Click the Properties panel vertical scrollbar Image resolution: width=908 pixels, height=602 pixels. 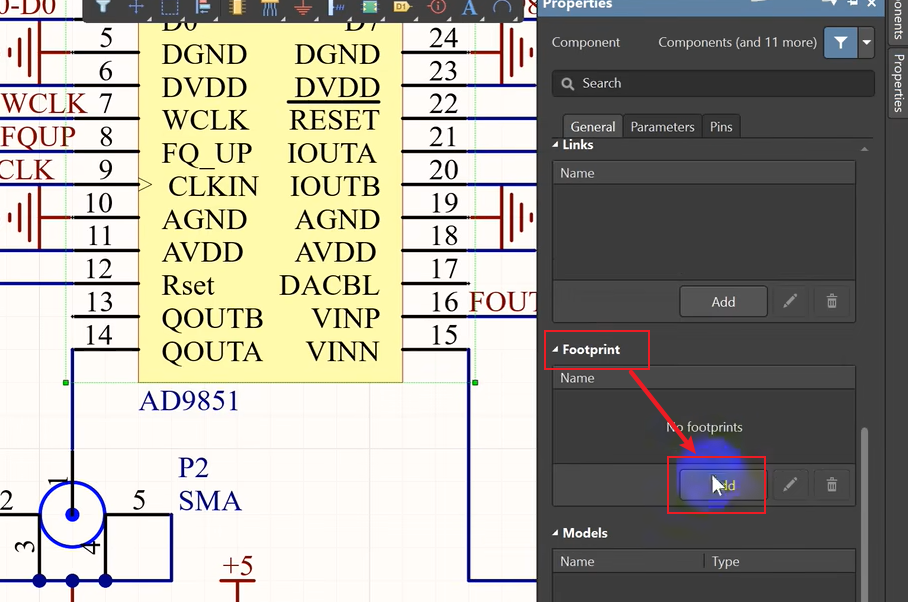[864, 514]
